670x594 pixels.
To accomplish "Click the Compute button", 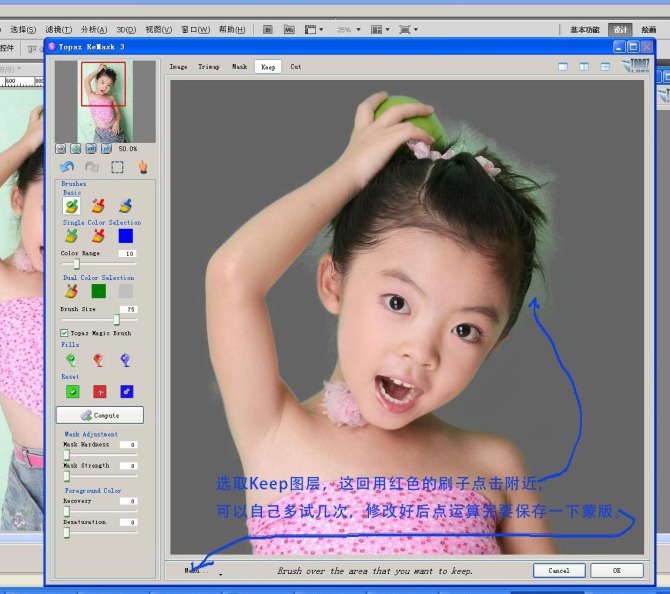I will (x=100, y=415).
